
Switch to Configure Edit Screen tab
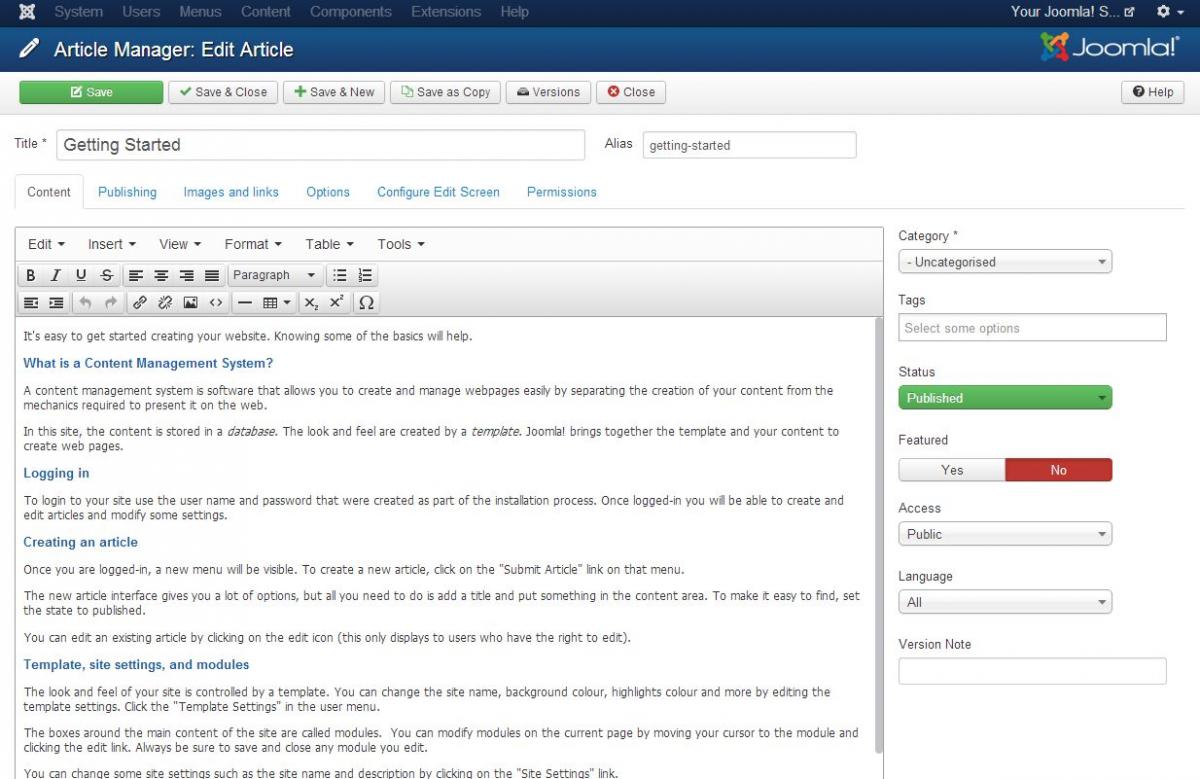pyautogui.click(x=438, y=192)
